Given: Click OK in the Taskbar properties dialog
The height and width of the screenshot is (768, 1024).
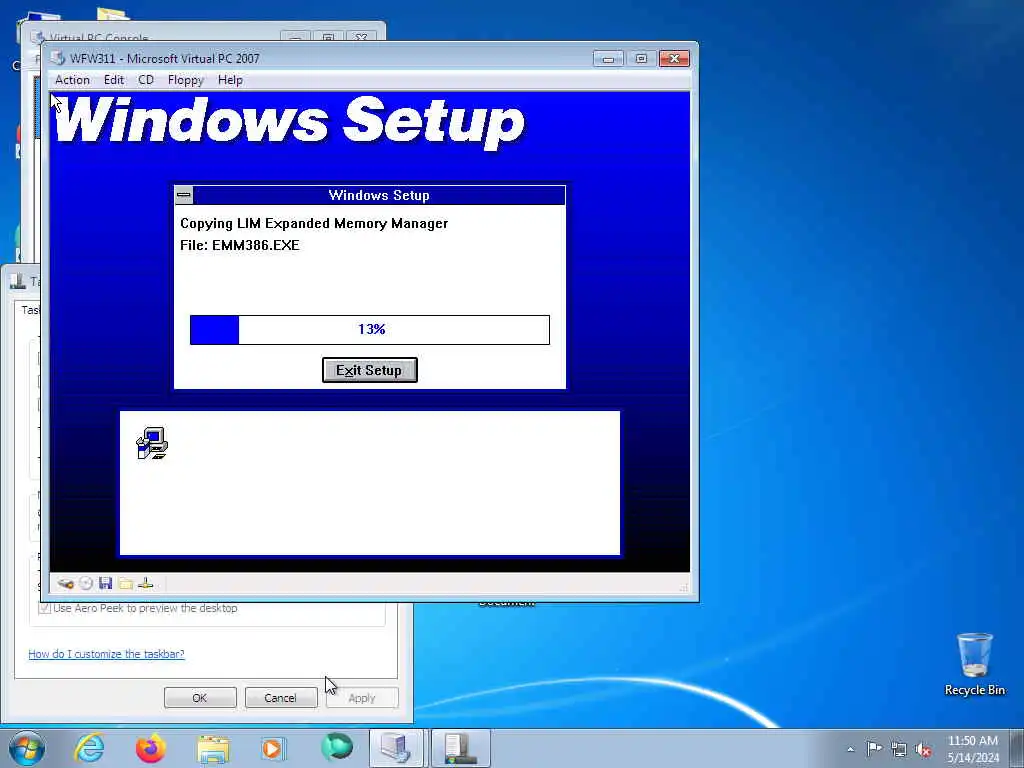Looking at the screenshot, I should click(200, 697).
